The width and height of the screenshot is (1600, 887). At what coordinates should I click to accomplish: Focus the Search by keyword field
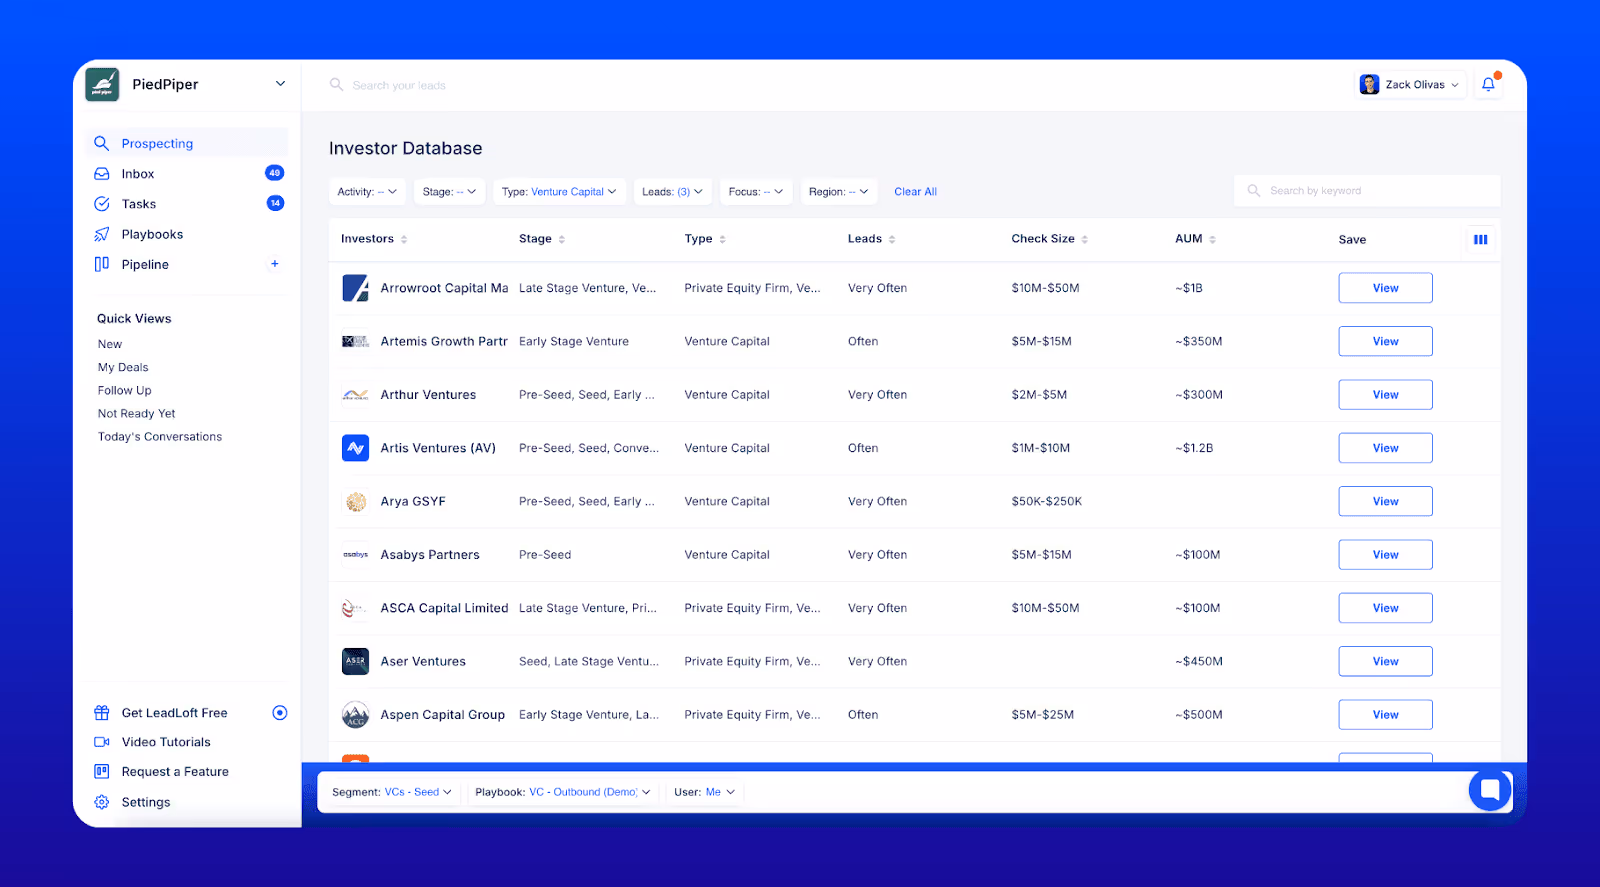[x=1367, y=191]
